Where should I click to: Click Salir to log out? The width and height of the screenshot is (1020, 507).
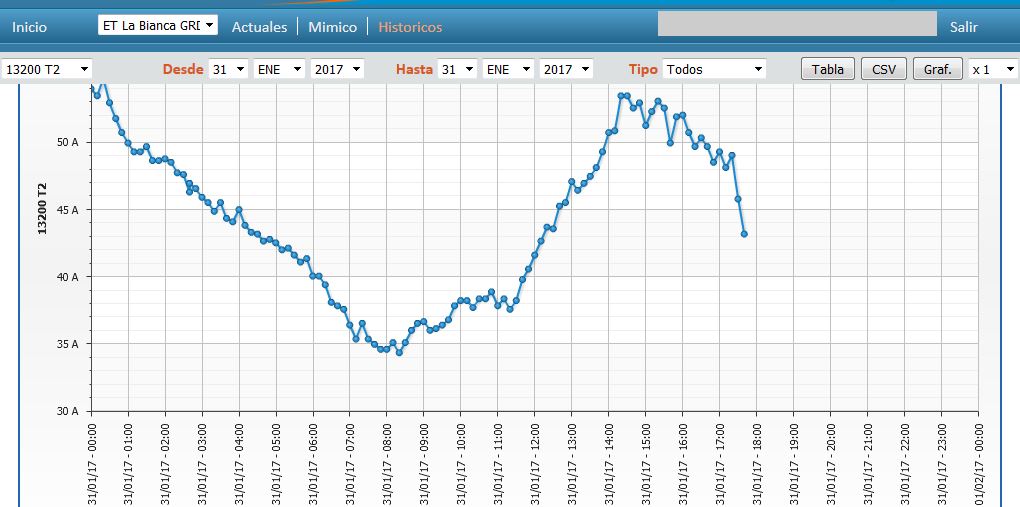click(963, 27)
